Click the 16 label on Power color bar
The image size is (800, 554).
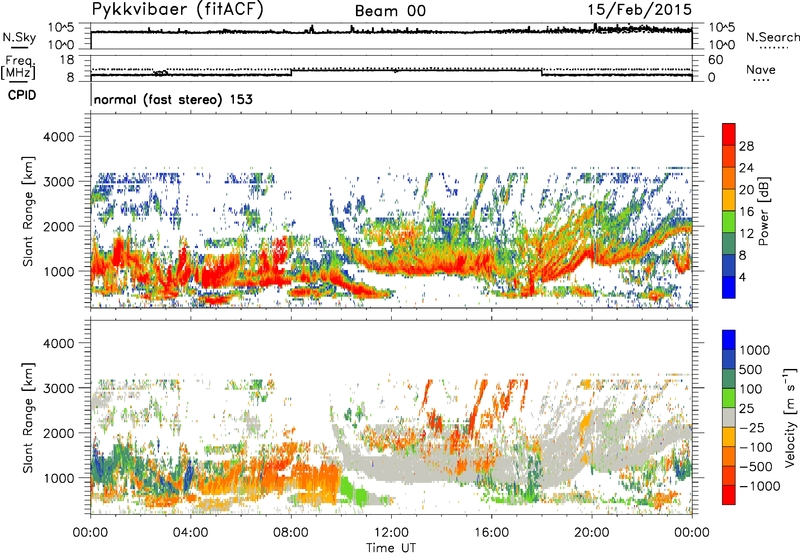point(746,212)
